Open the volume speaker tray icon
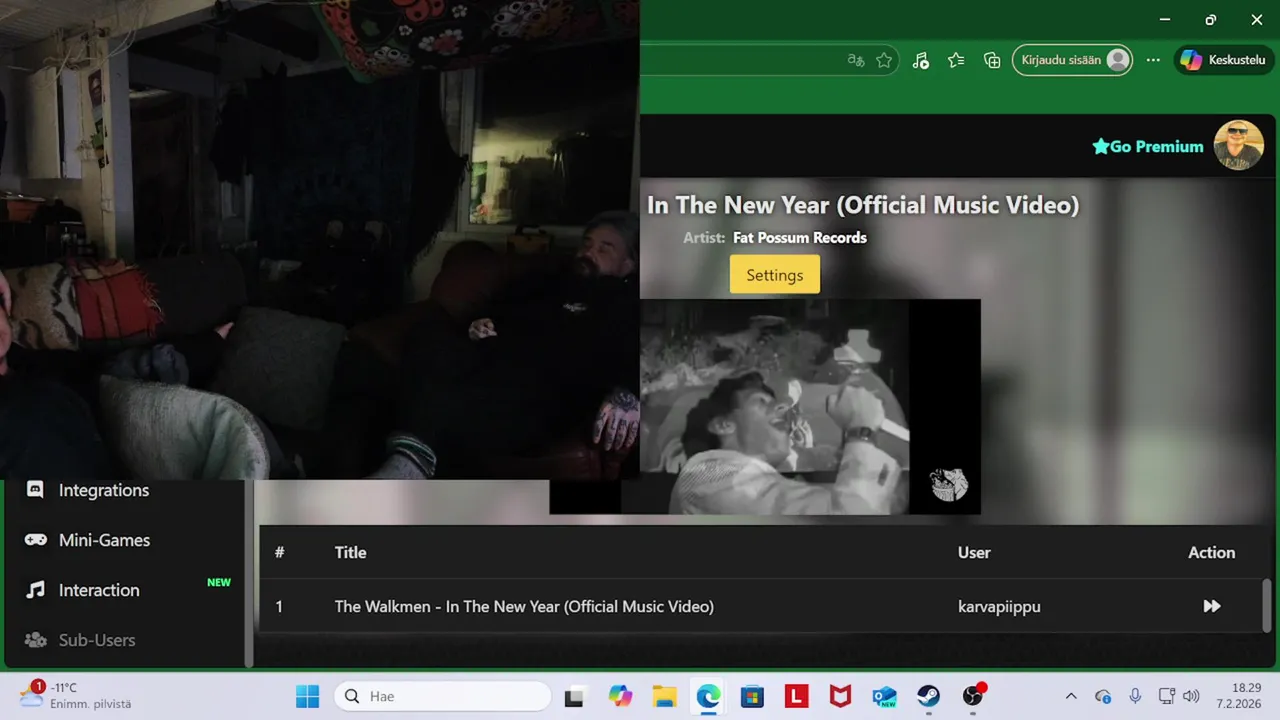This screenshot has width=1280, height=720. tap(1190, 696)
